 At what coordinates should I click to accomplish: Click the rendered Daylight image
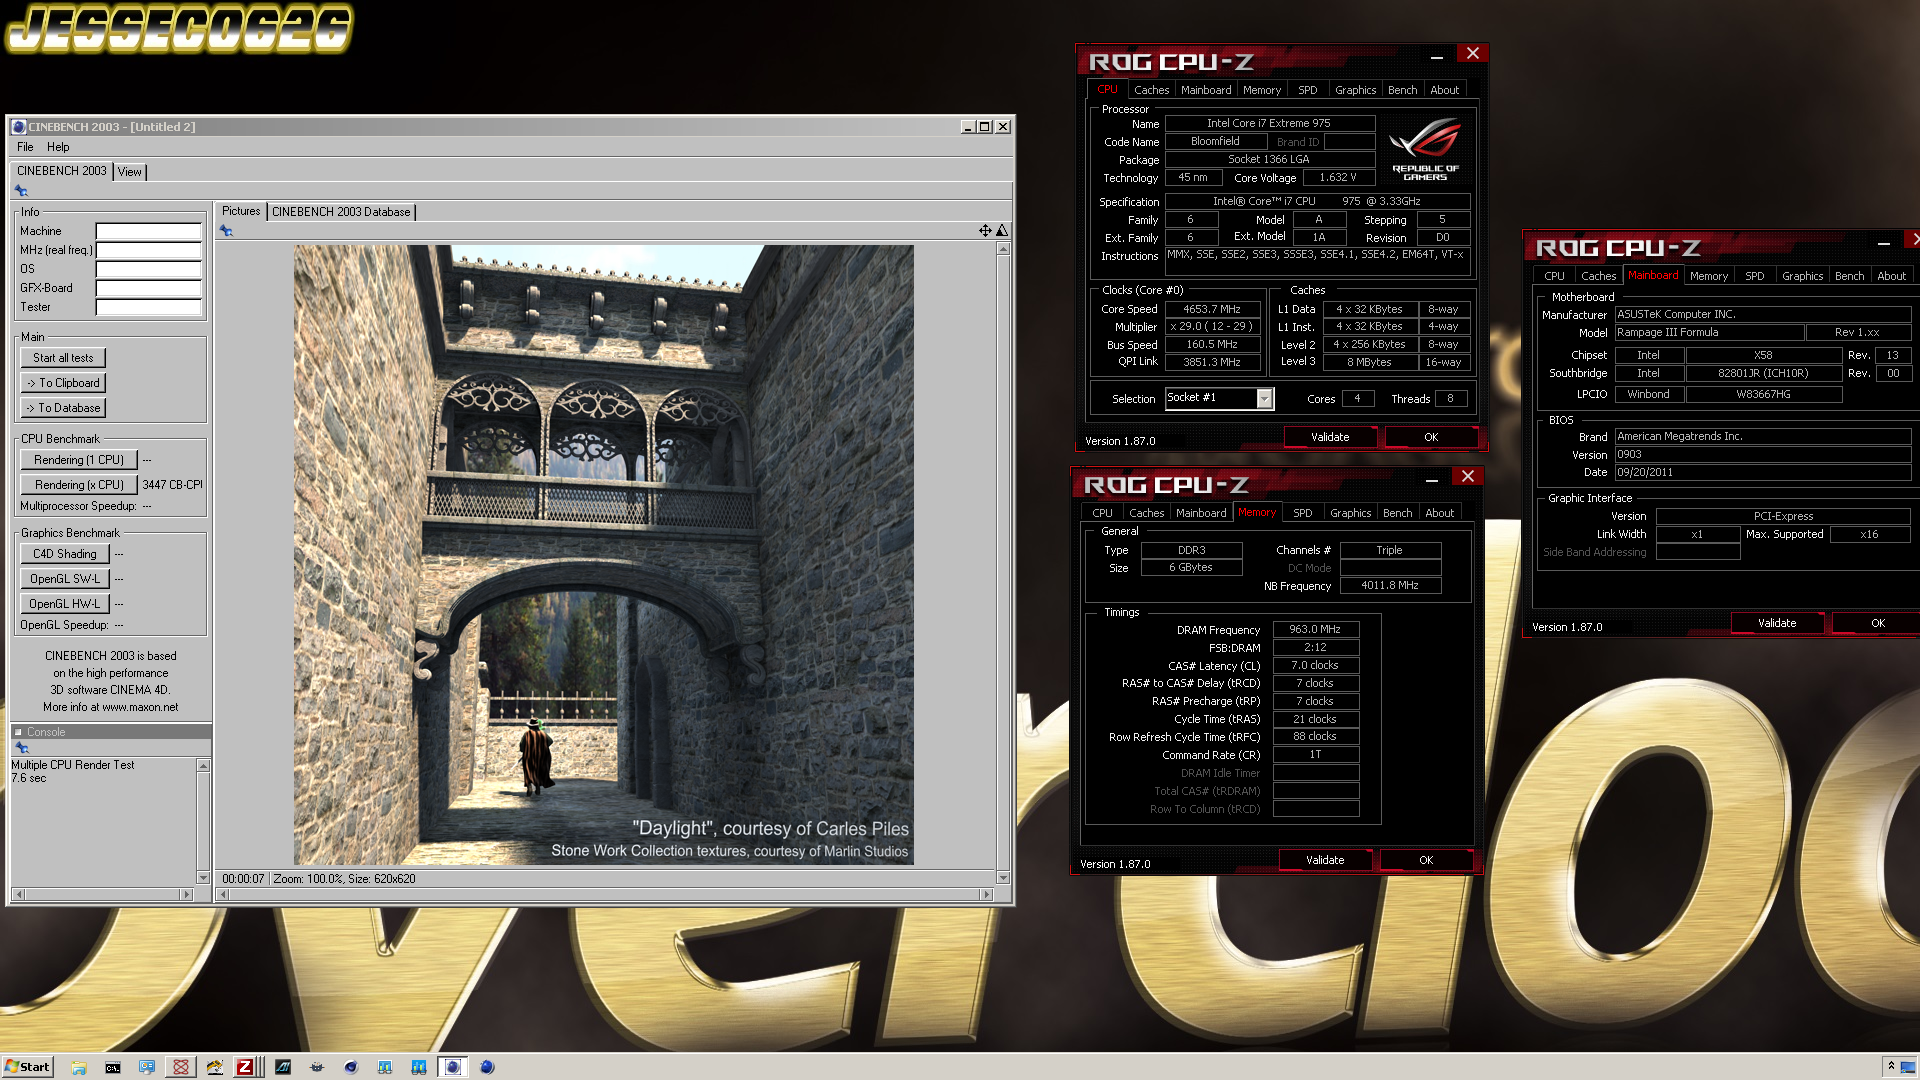[x=603, y=555]
